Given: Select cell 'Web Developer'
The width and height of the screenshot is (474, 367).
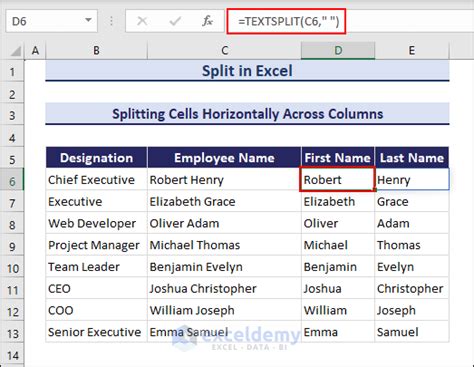Looking at the screenshot, I should tap(96, 223).
